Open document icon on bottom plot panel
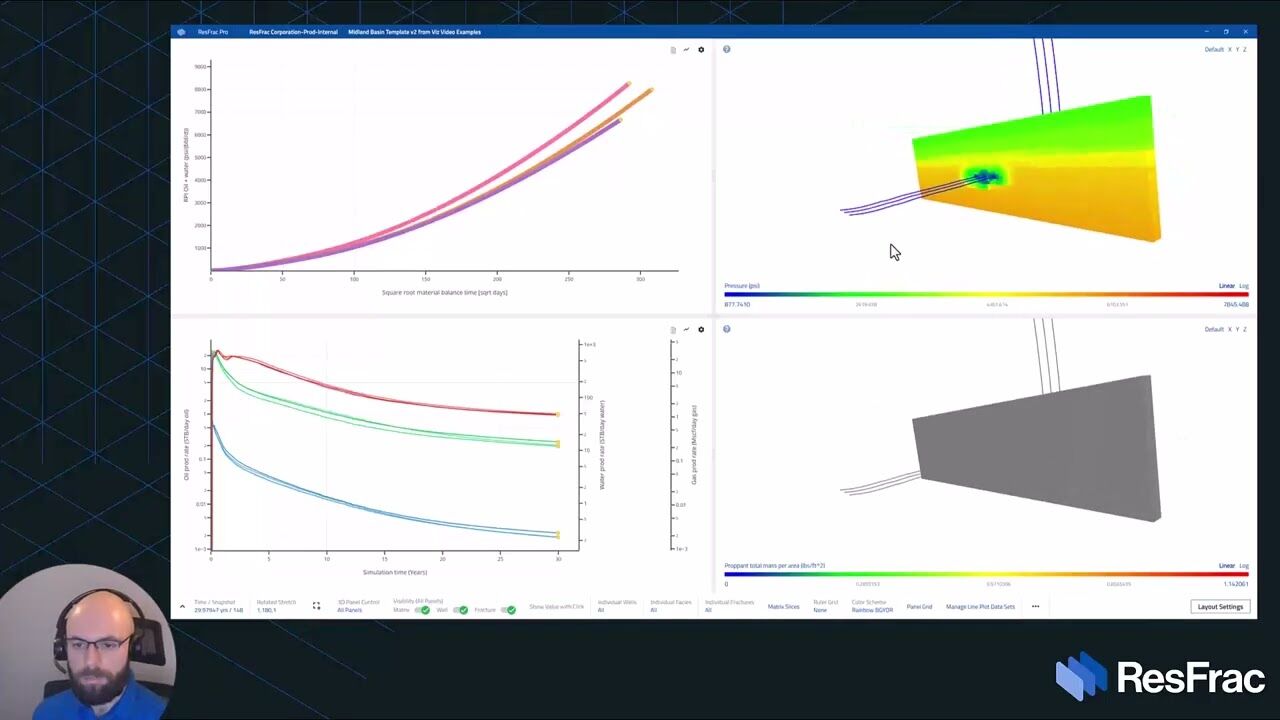This screenshot has width=1280, height=720. (673, 329)
